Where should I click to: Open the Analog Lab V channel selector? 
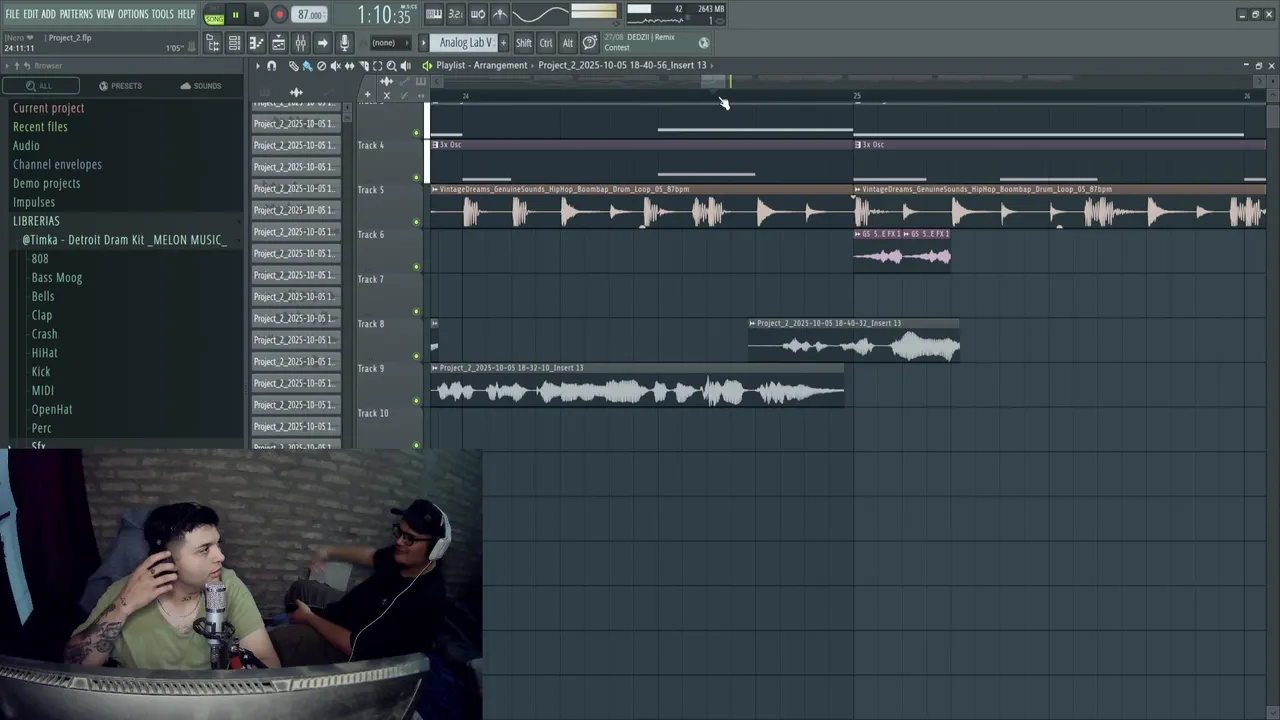[x=465, y=43]
